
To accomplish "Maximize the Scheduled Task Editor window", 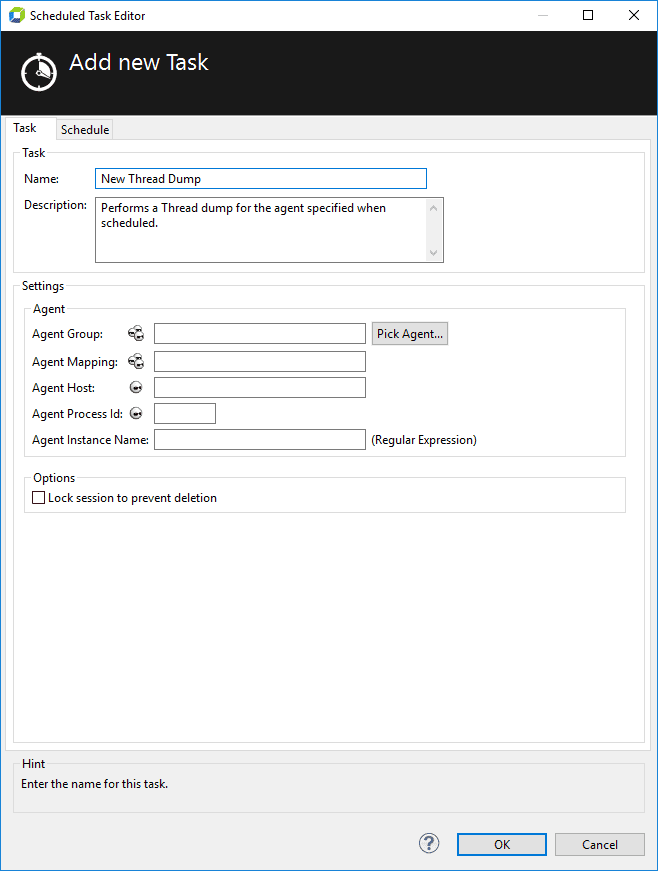I will click(x=588, y=15).
